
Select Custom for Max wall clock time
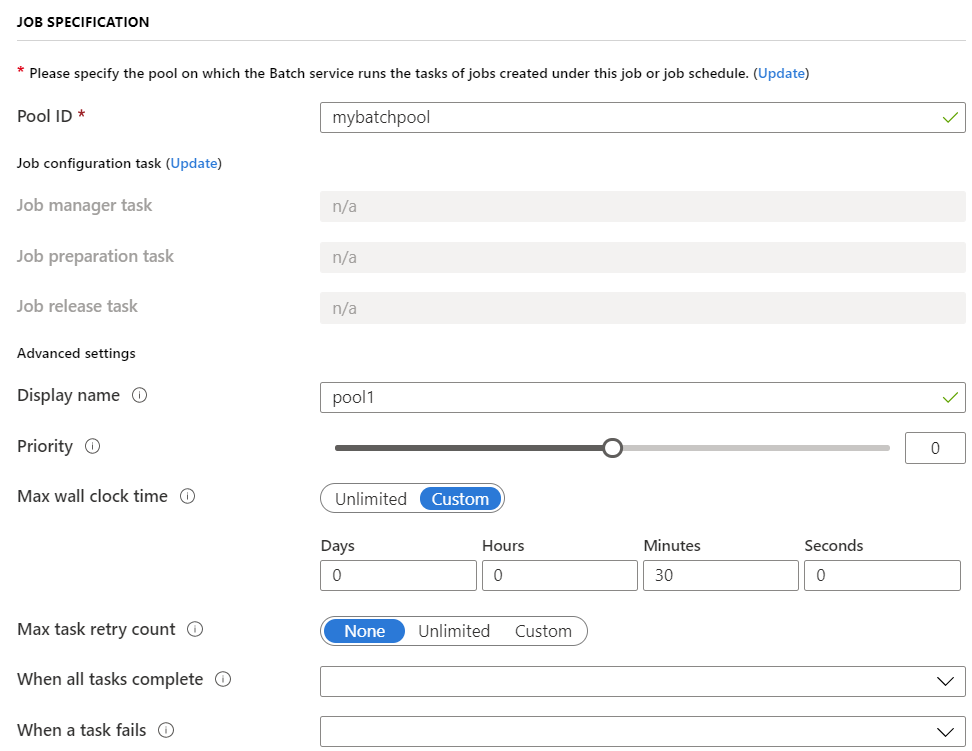pos(460,499)
